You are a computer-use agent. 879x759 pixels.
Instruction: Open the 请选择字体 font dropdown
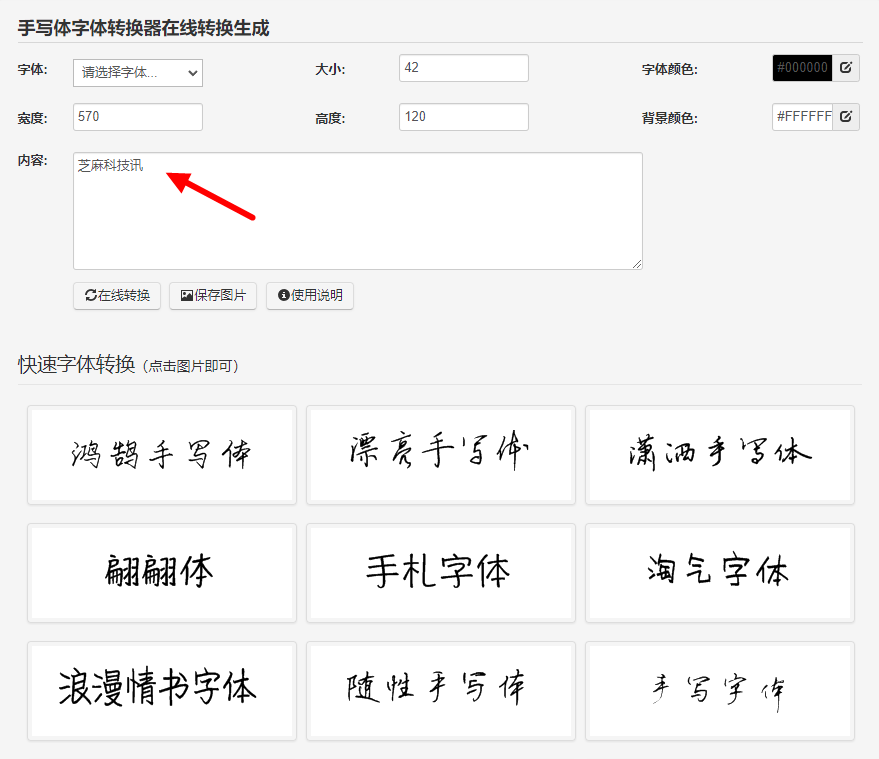[x=137, y=73]
